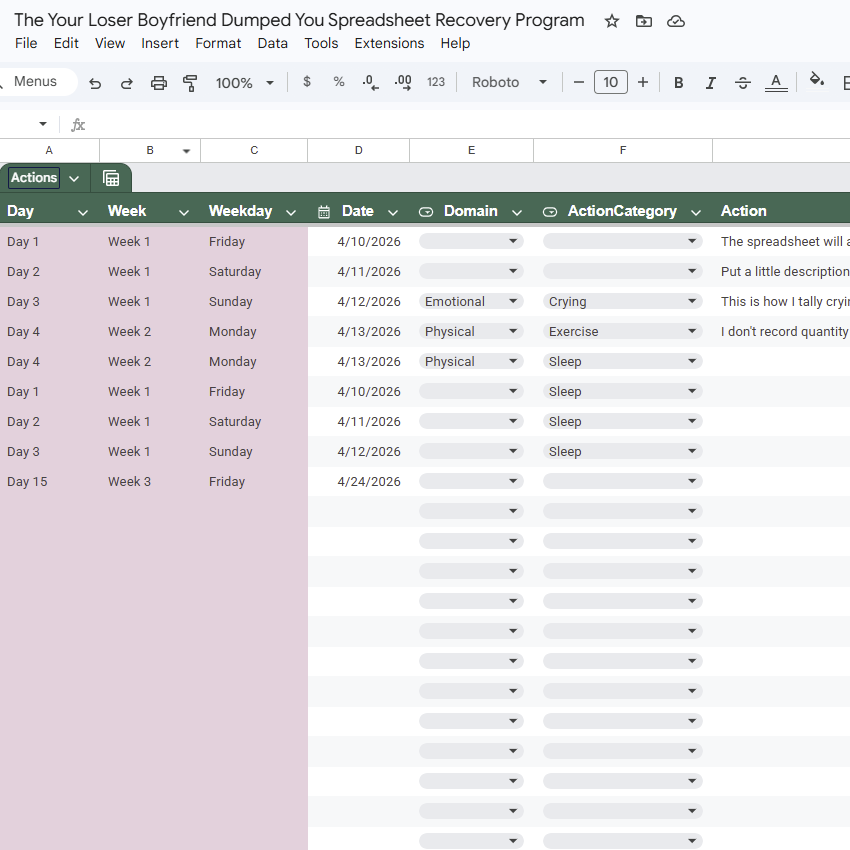The width and height of the screenshot is (850, 850).
Task: Click the Menus search box
Action: coord(36,82)
